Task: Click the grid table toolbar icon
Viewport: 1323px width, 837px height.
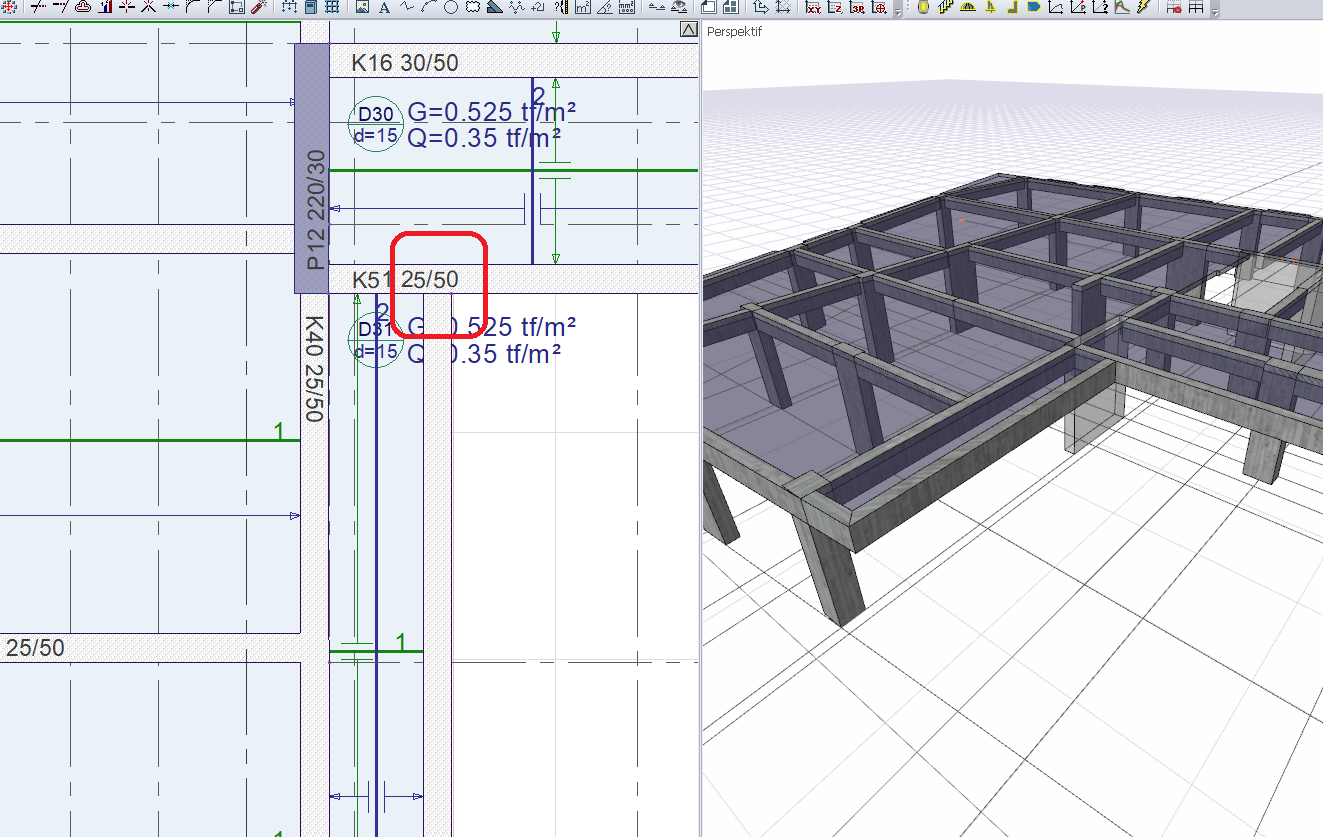Action: tap(332, 7)
